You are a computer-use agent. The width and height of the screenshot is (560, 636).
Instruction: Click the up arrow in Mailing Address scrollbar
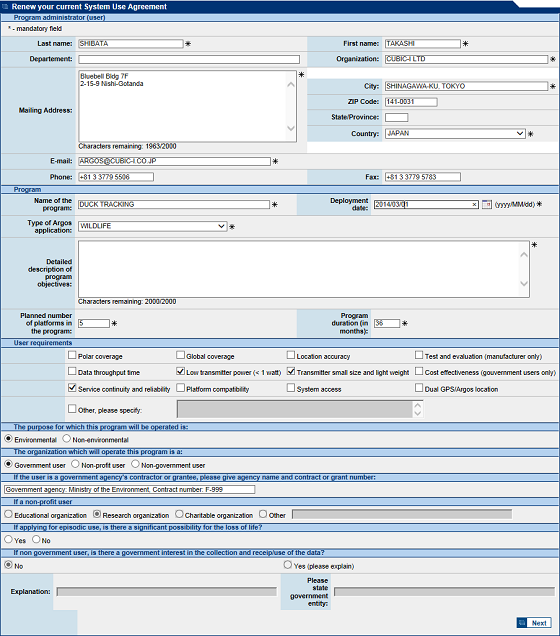291,85
